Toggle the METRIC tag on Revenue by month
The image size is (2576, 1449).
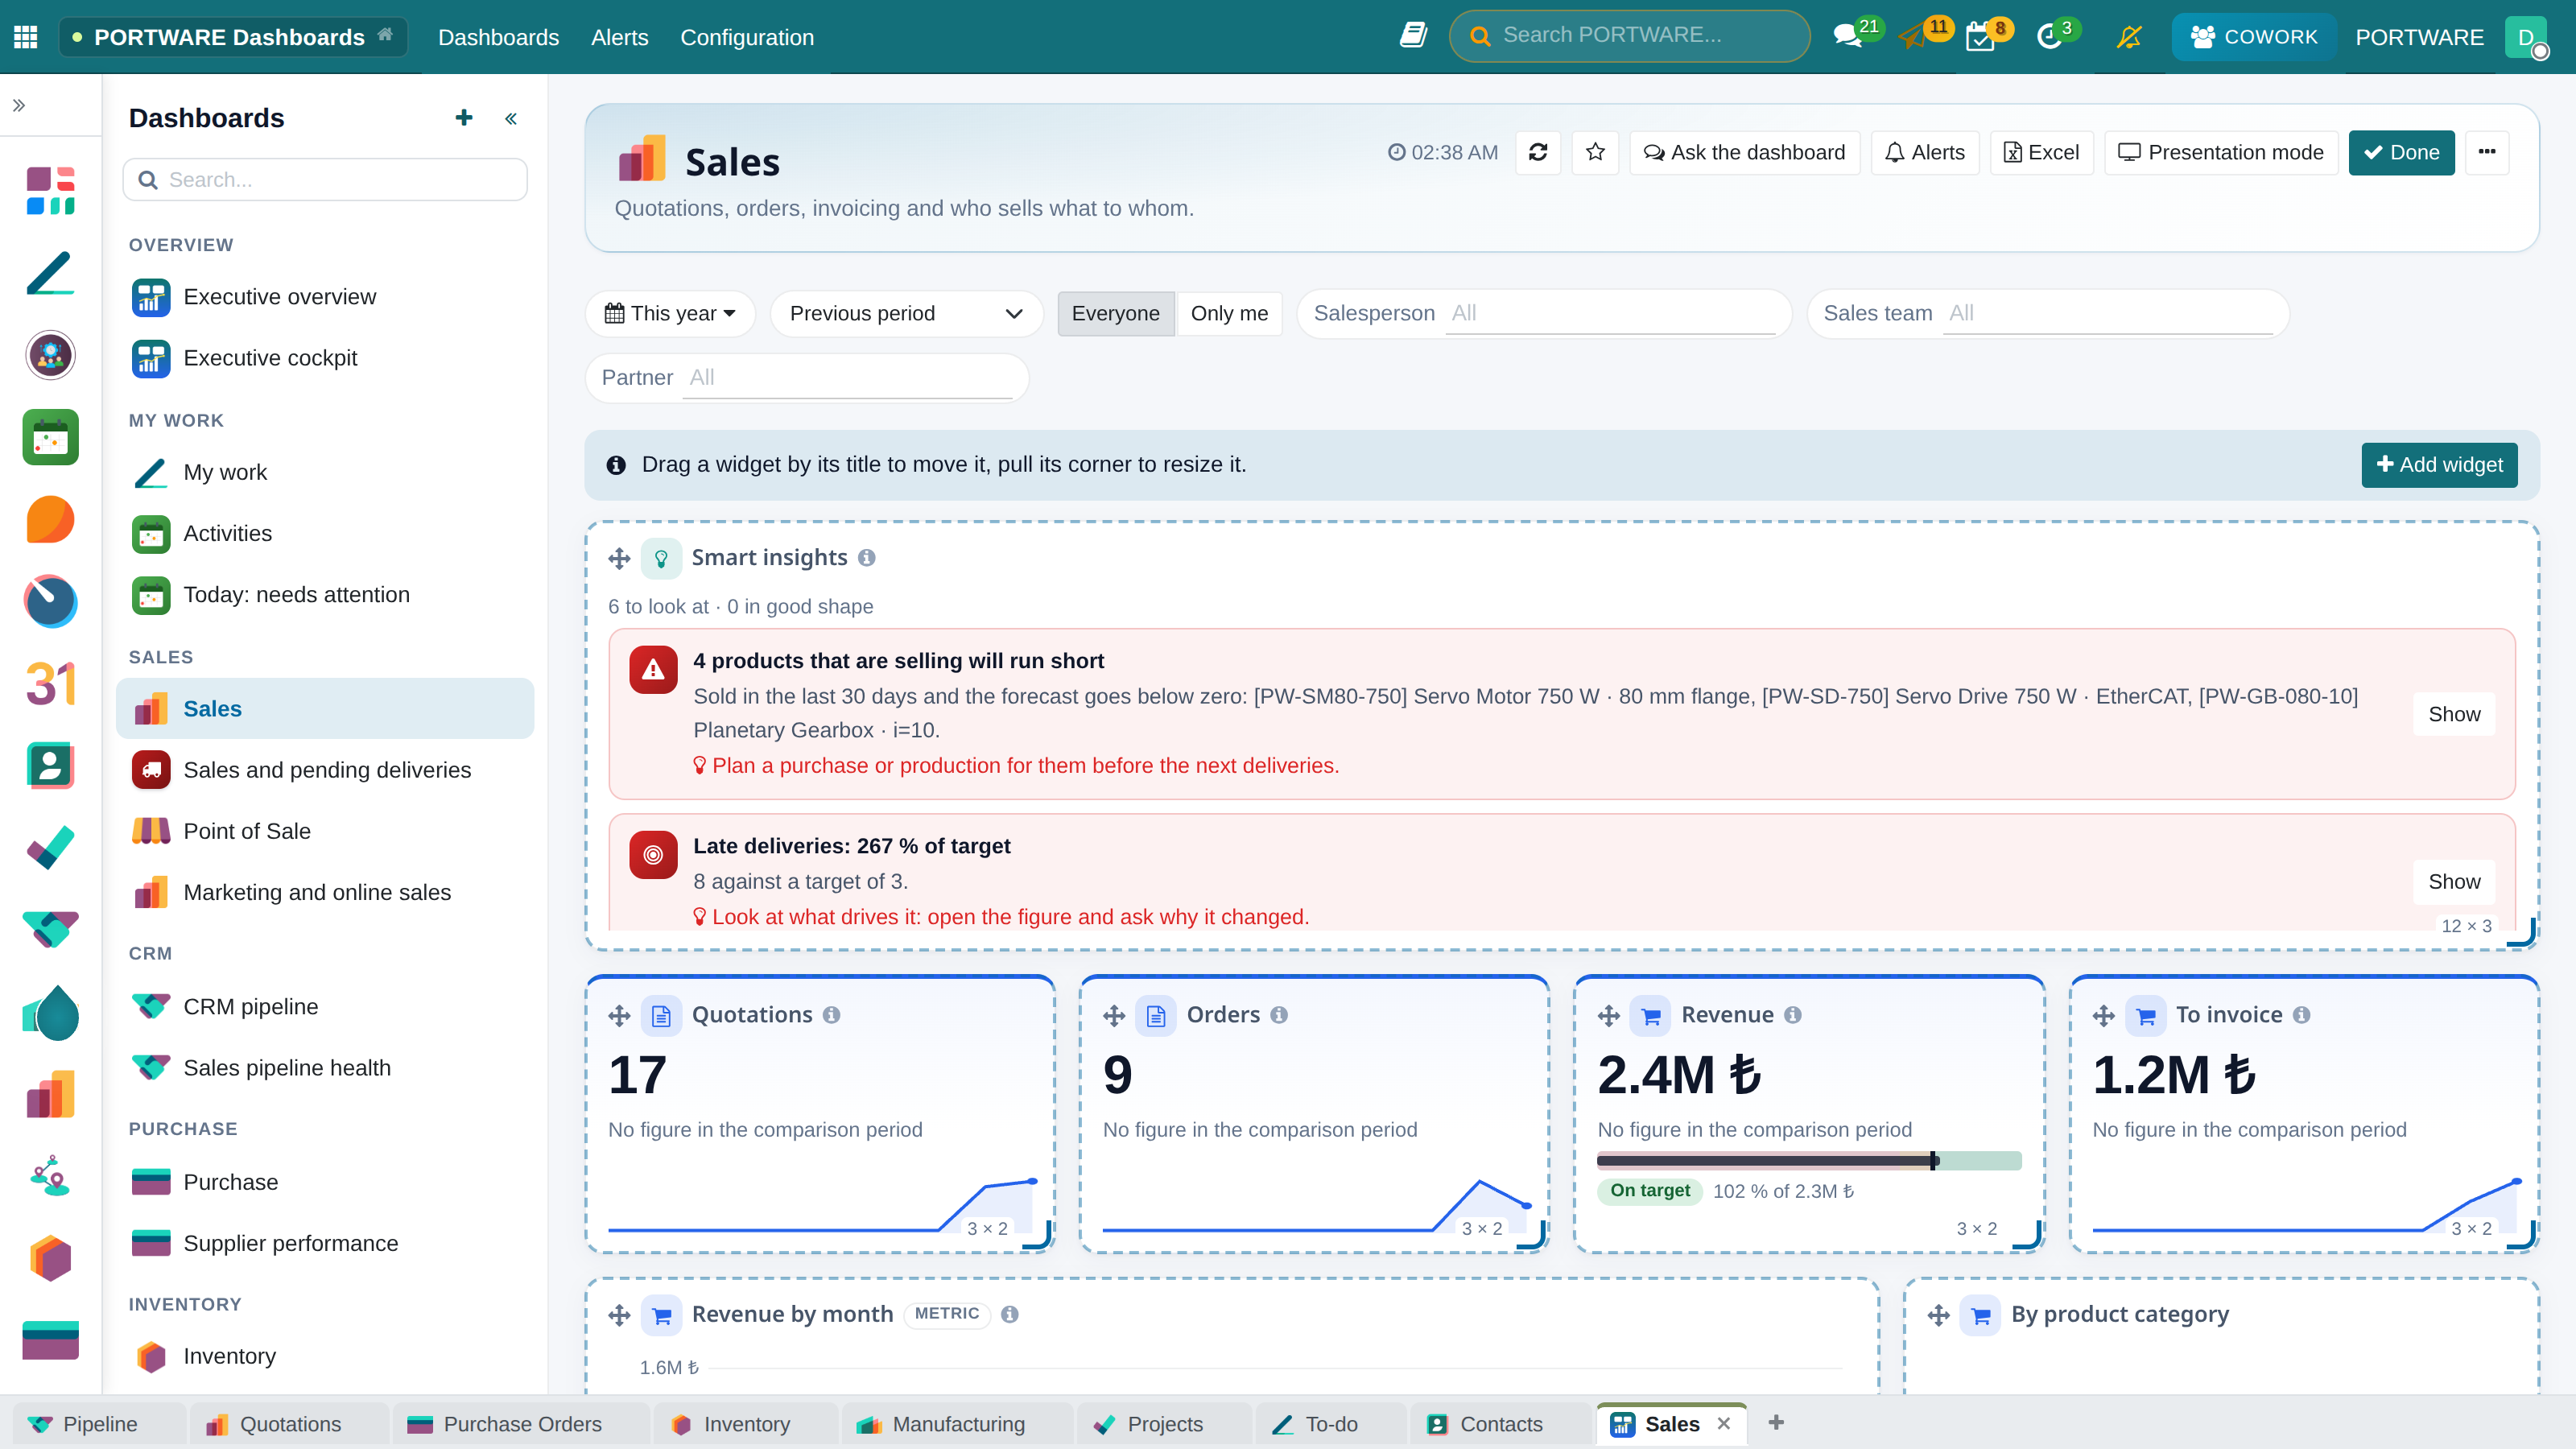[946, 1314]
